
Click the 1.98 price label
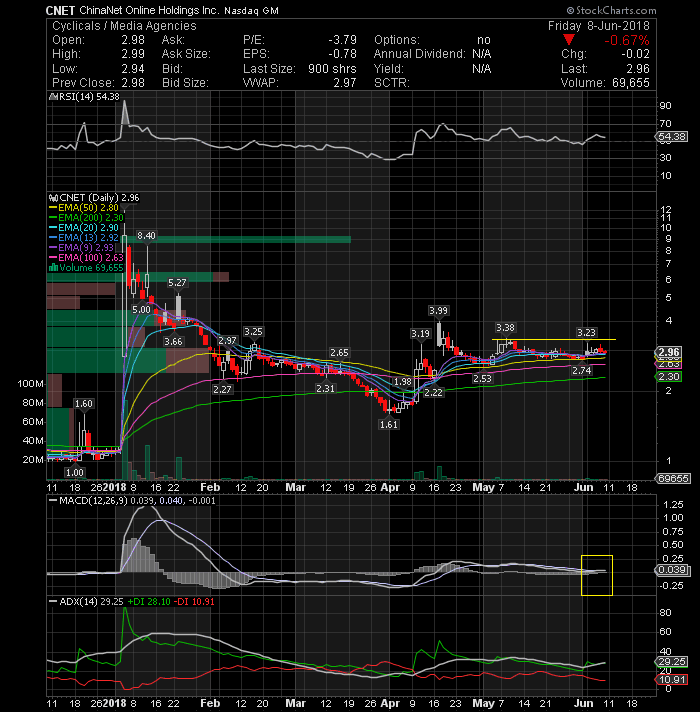click(x=403, y=381)
